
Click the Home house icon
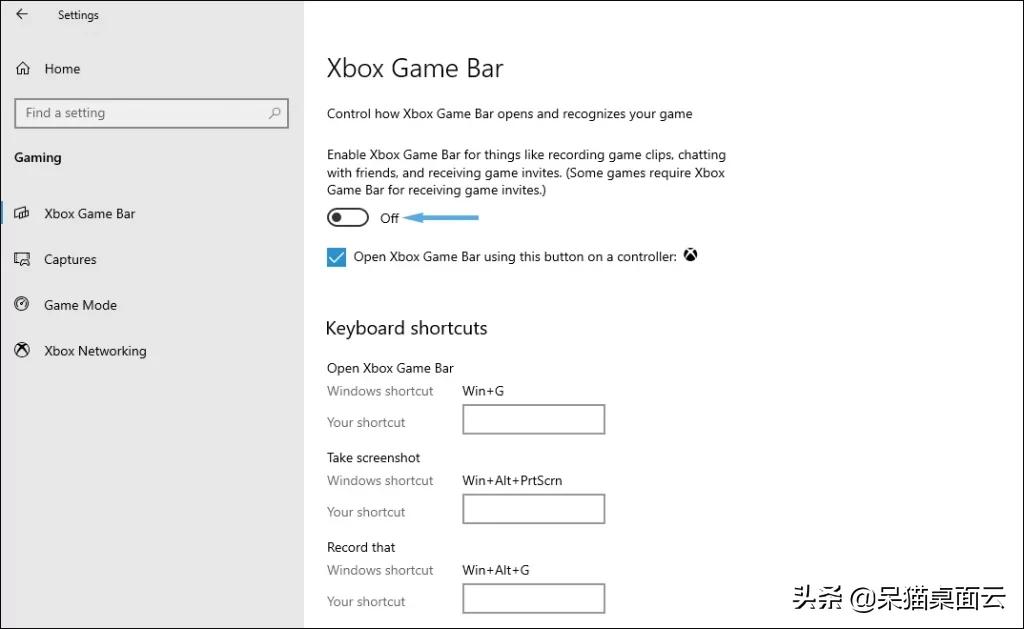coord(23,69)
